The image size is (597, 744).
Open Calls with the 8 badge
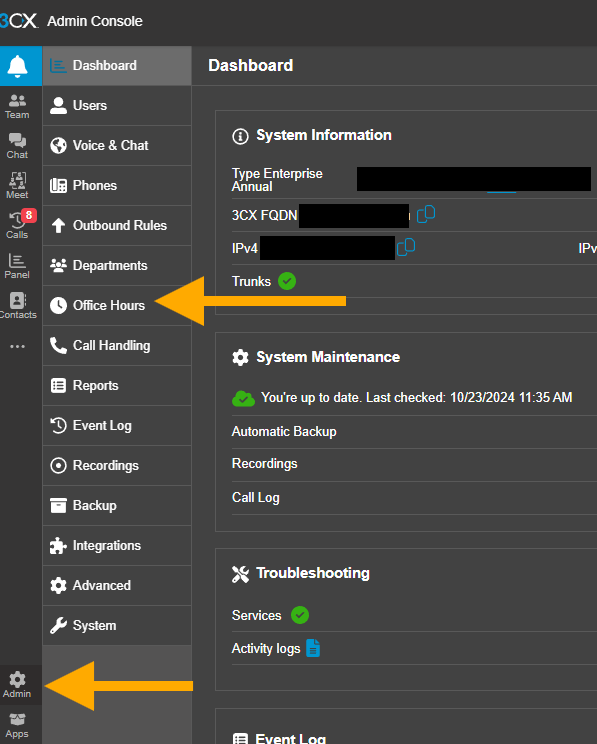[18, 224]
